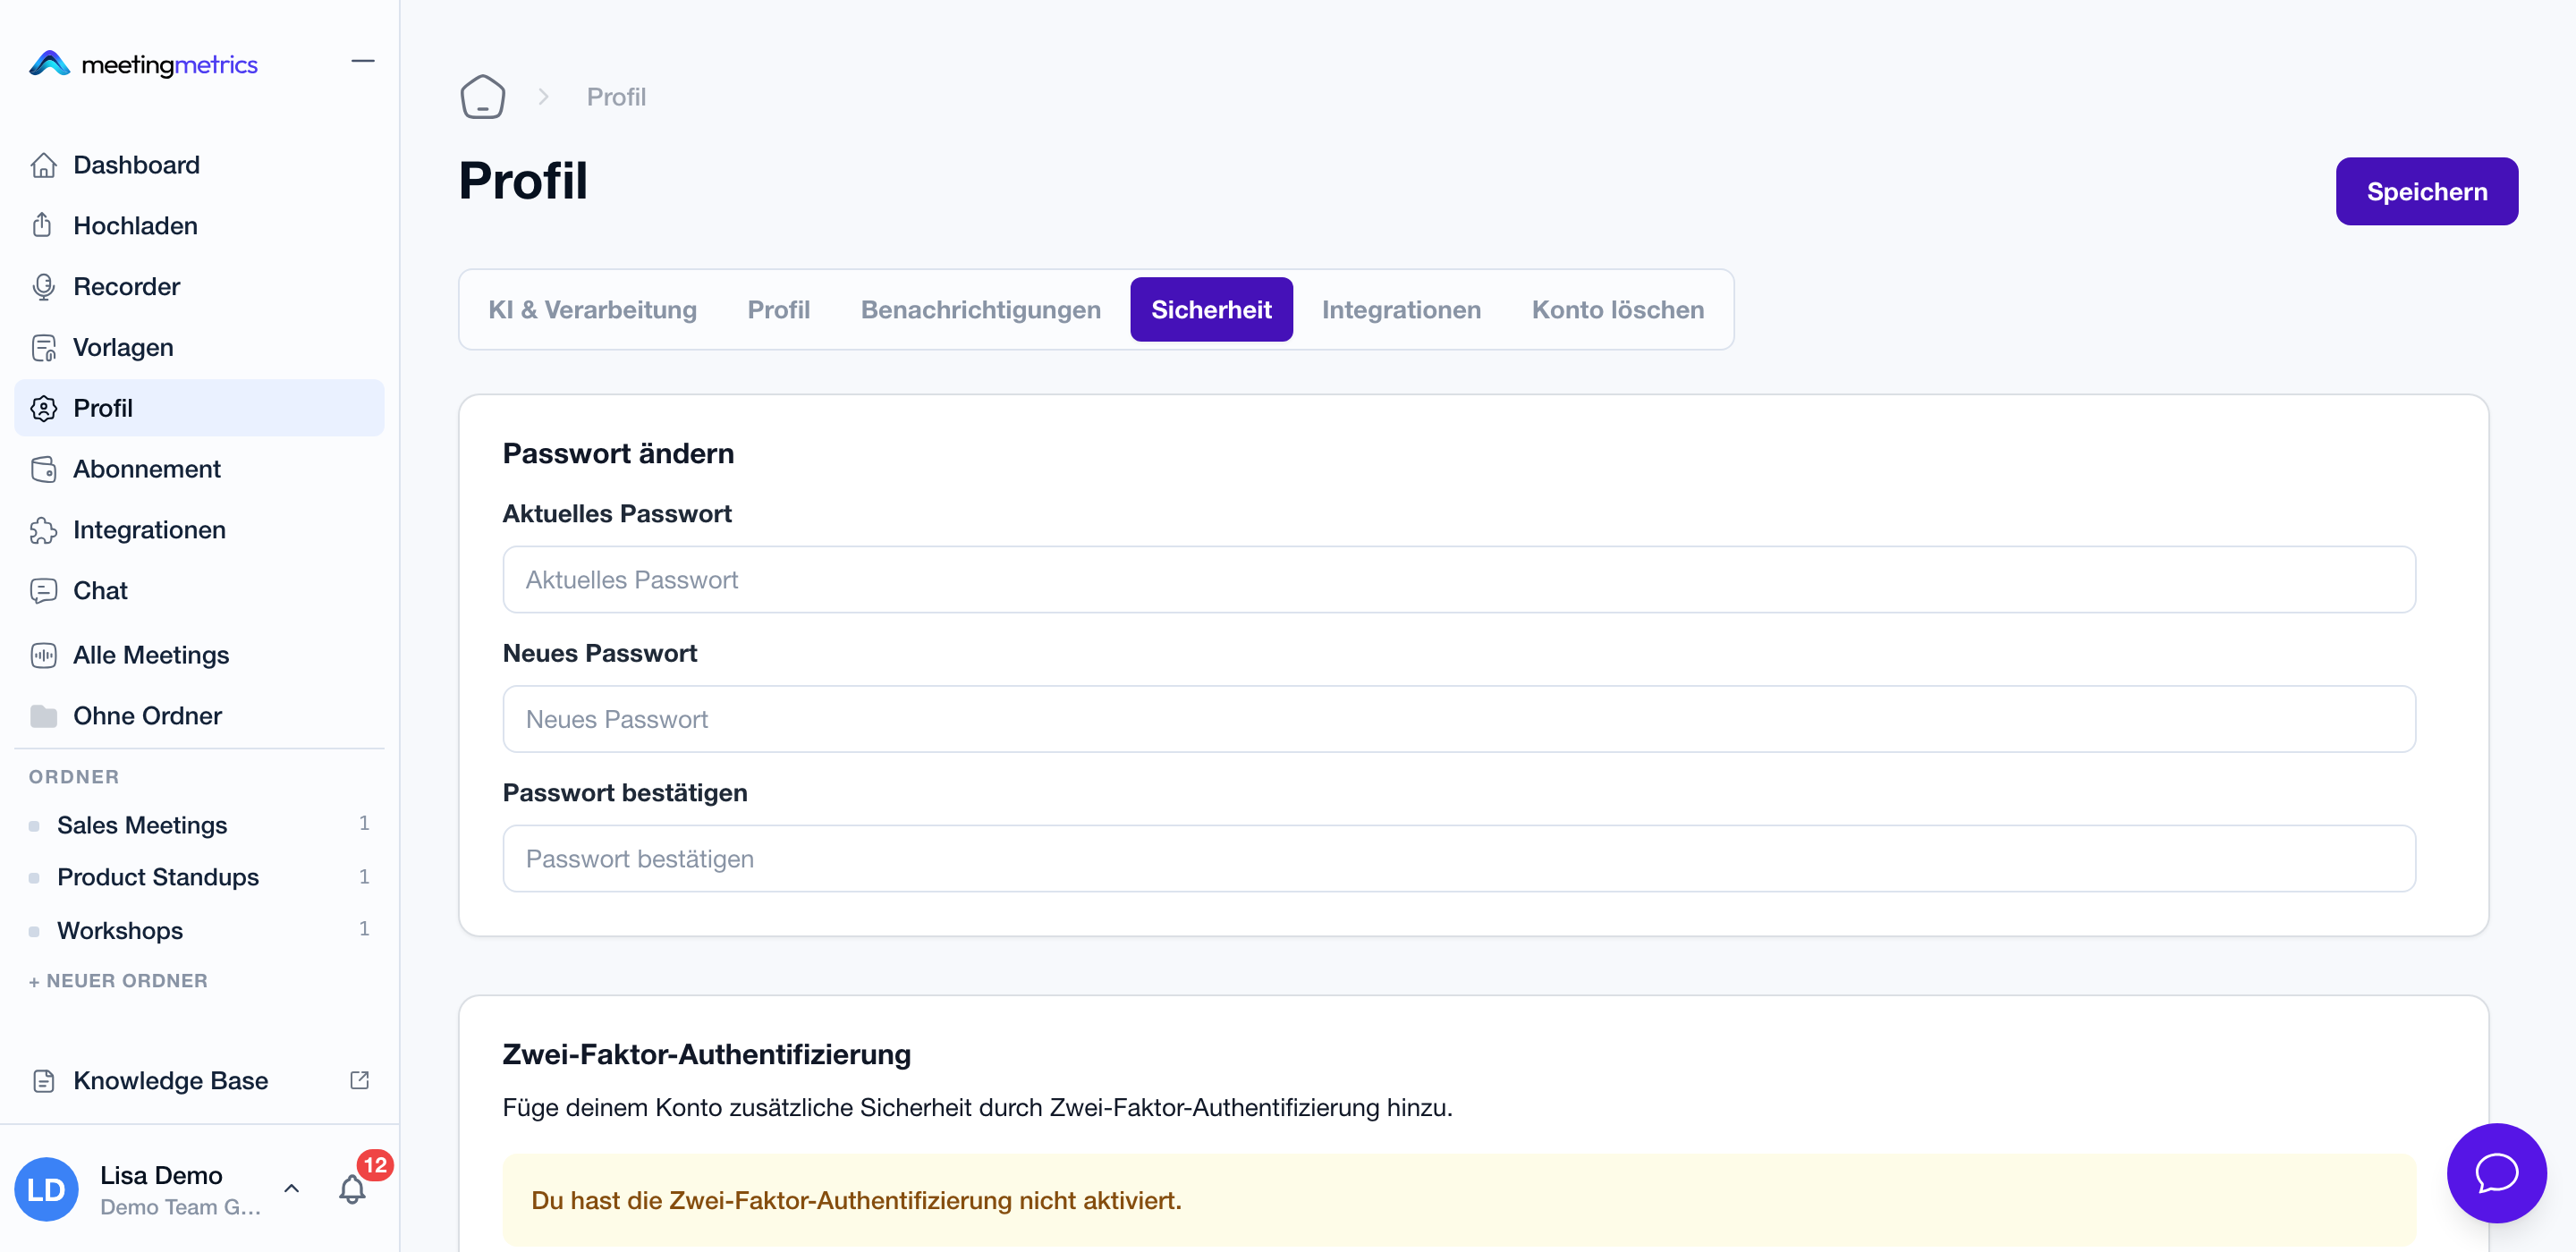Open the Workshops folder
The image size is (2576, 1252).
tap(199, 931)
